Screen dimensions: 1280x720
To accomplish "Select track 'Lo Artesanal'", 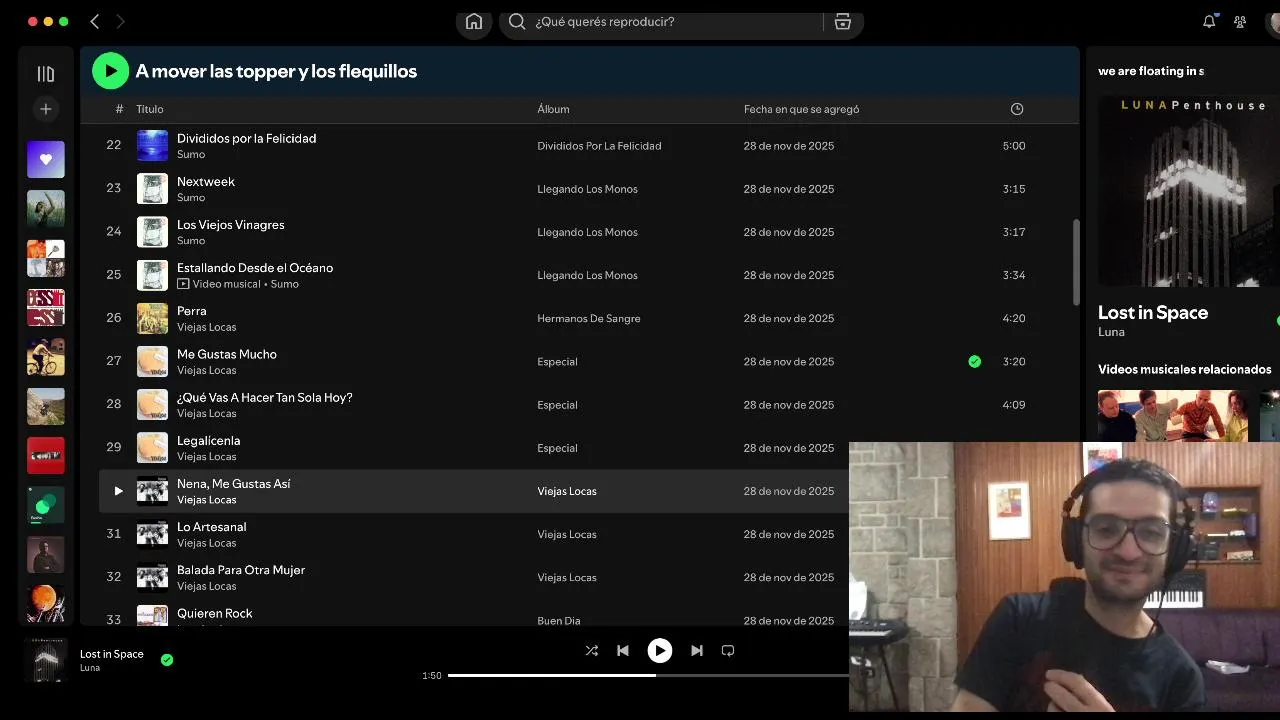I will tap(212, 527).
